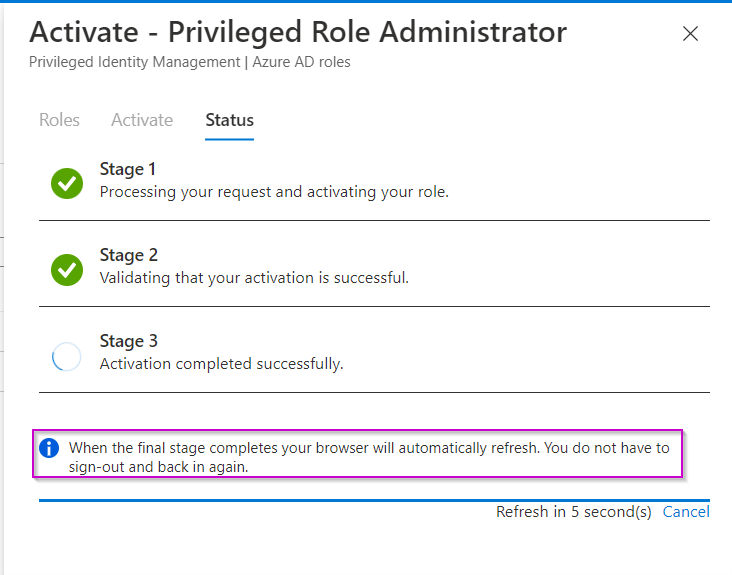Screen dimensions: 732x575
Task: Click the blue refresh progress bar
Action: [374, 500]
